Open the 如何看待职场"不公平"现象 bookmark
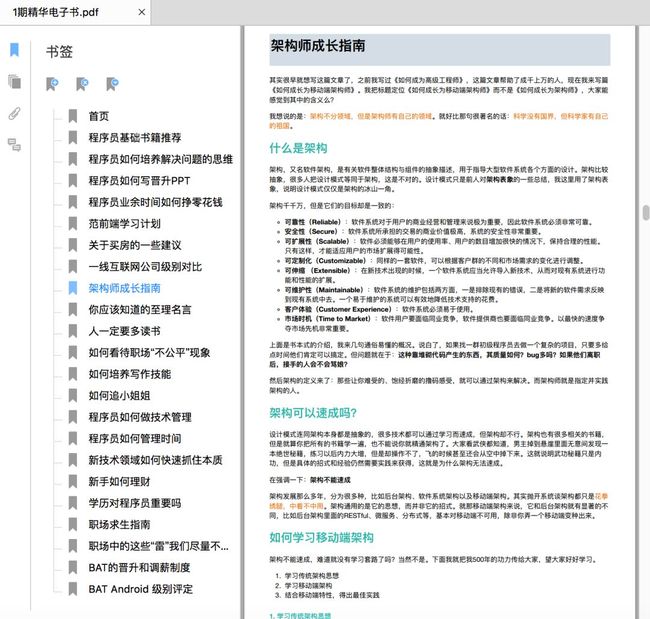Image resolution: width=650 pixels, height=619 pixels. coord(149,353)
